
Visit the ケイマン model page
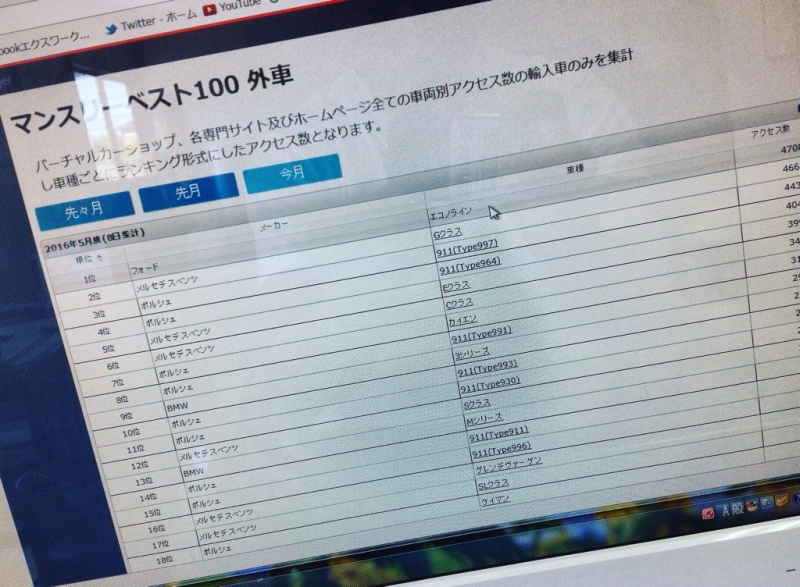point(495,500)
